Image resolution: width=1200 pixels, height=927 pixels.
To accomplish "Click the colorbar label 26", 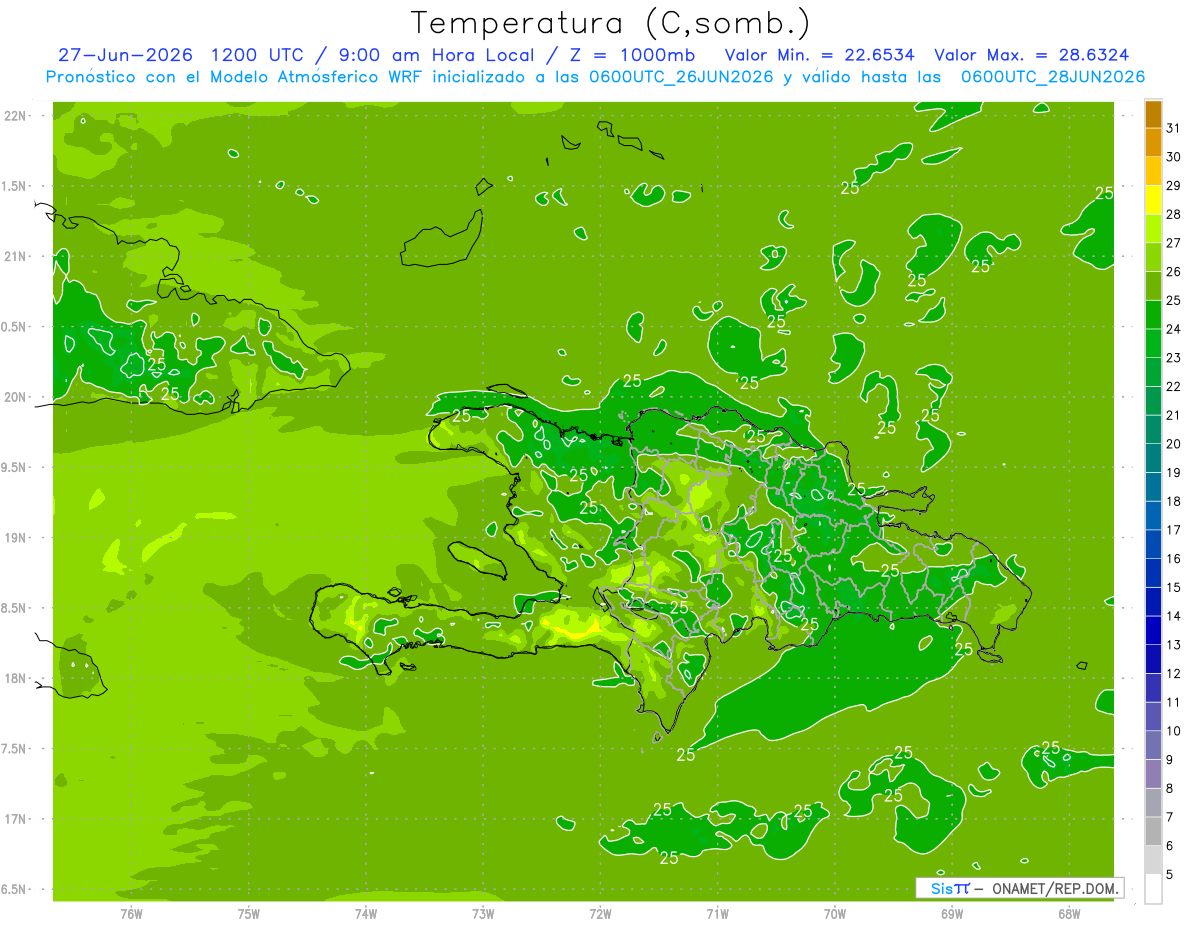I will click(x=1173, y=271).
